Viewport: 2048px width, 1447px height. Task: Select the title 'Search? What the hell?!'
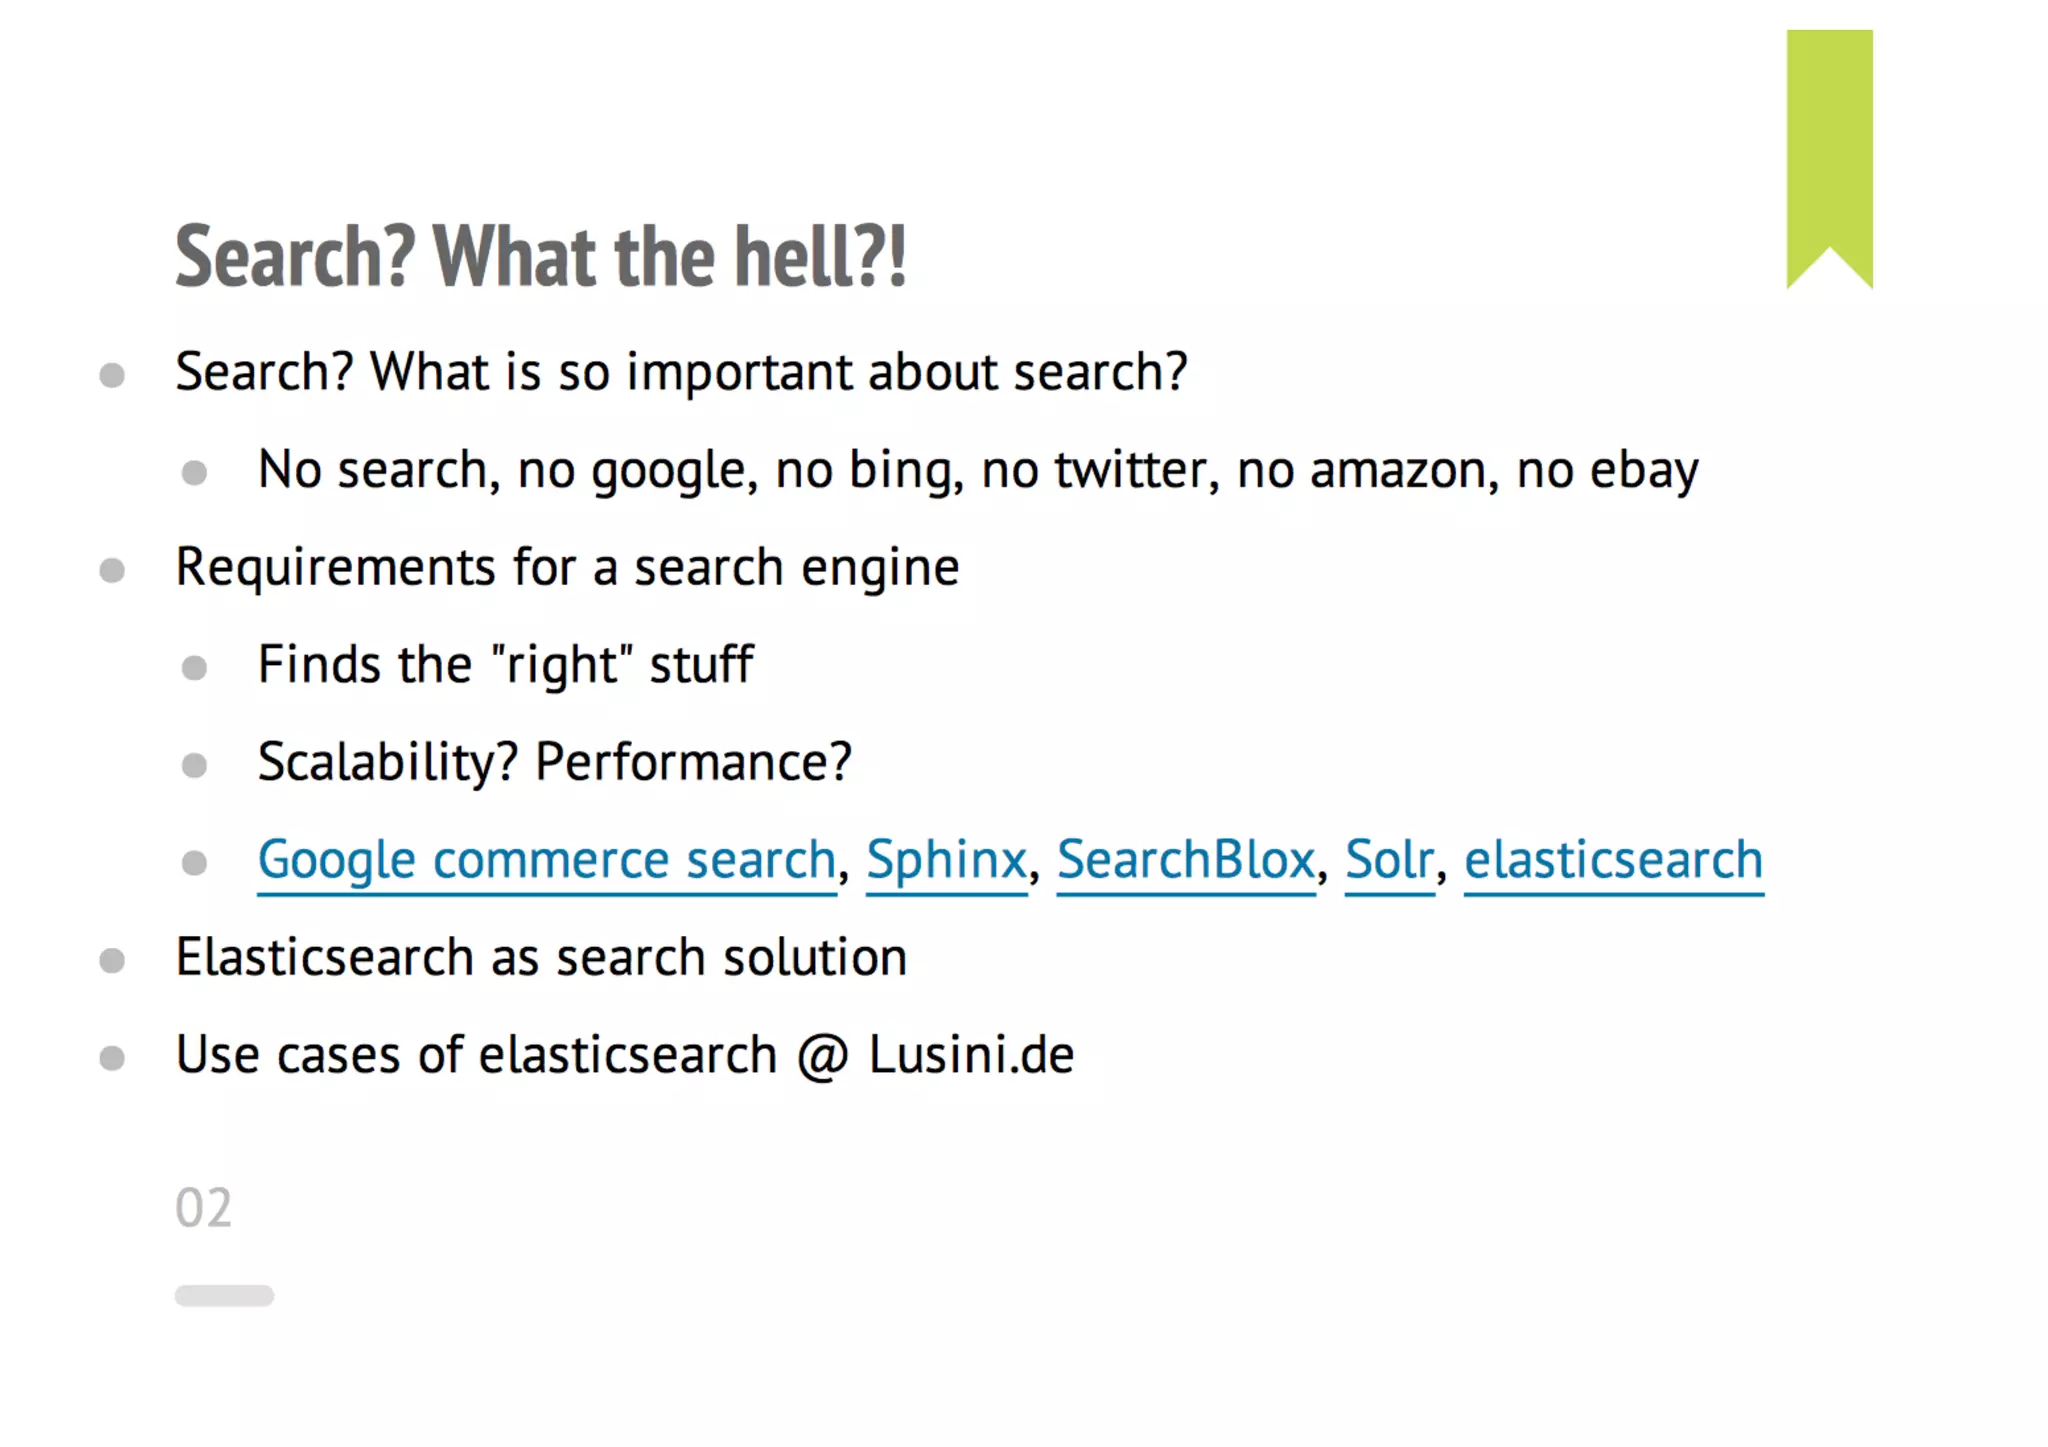pos(540,256)
